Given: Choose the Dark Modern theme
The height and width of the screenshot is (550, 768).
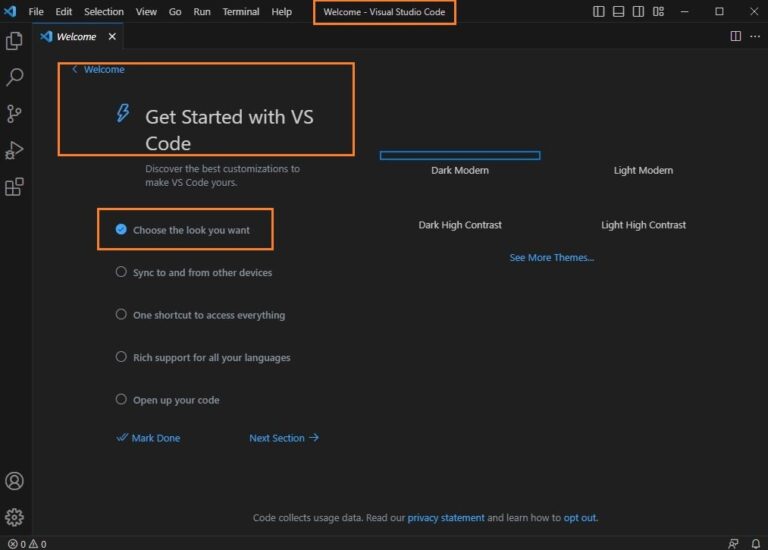Looking at the screenshot, I should 460,163.
